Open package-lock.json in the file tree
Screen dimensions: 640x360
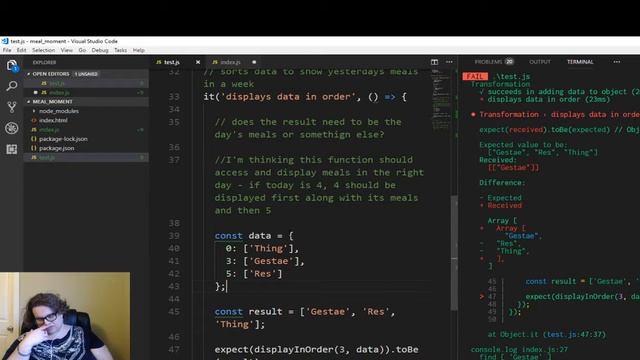tap(63, 139)
